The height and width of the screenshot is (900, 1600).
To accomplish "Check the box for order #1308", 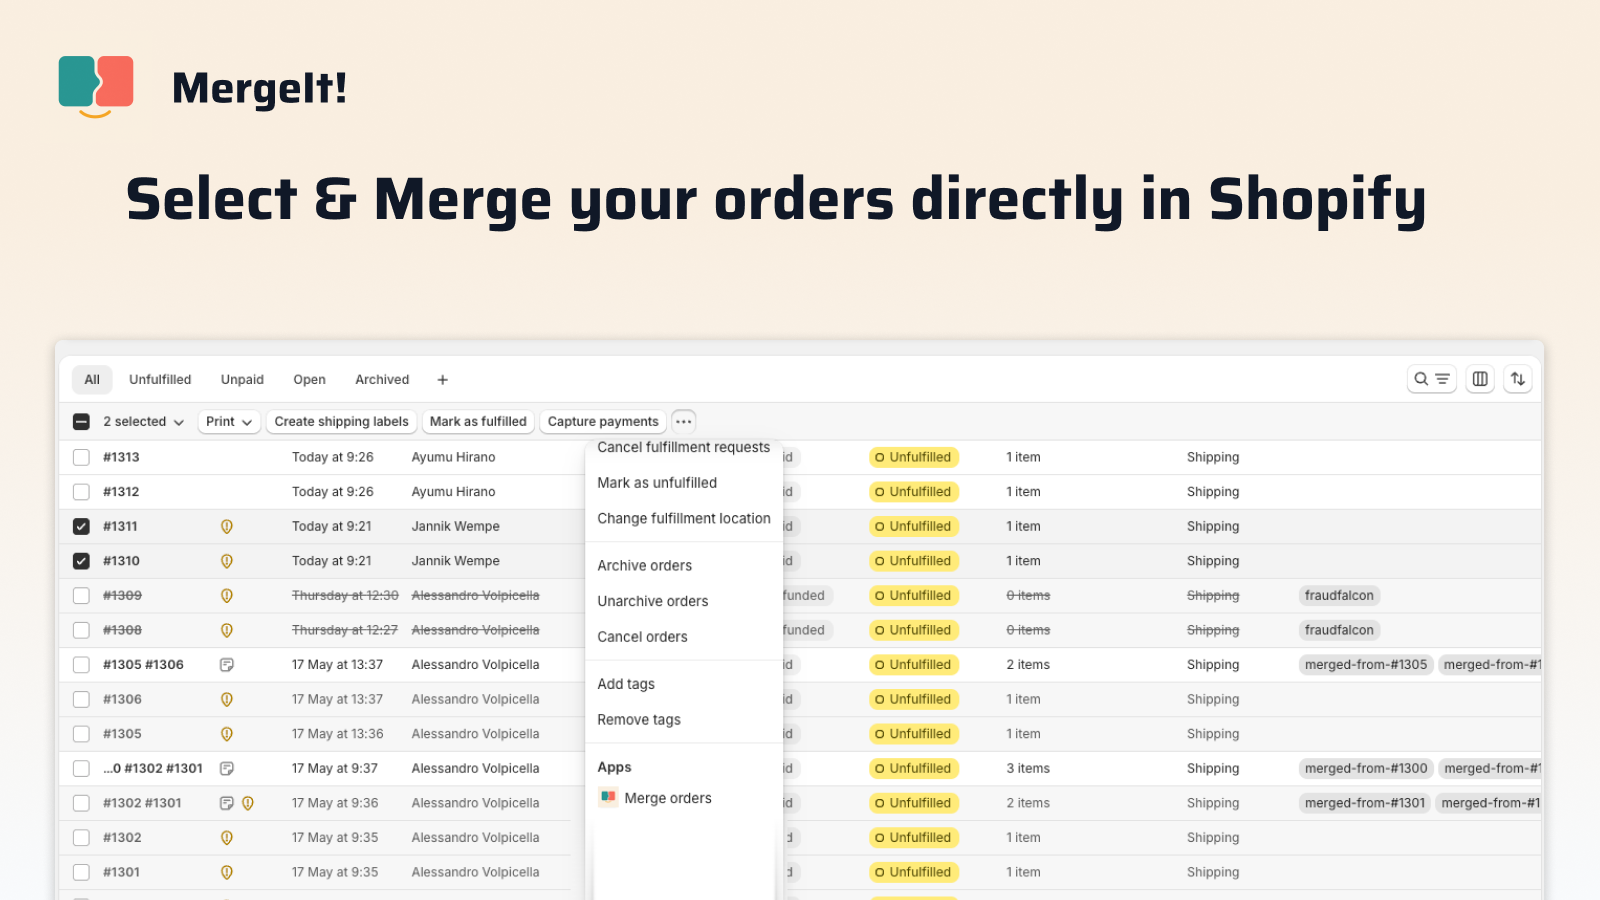I will click(81, 630).
